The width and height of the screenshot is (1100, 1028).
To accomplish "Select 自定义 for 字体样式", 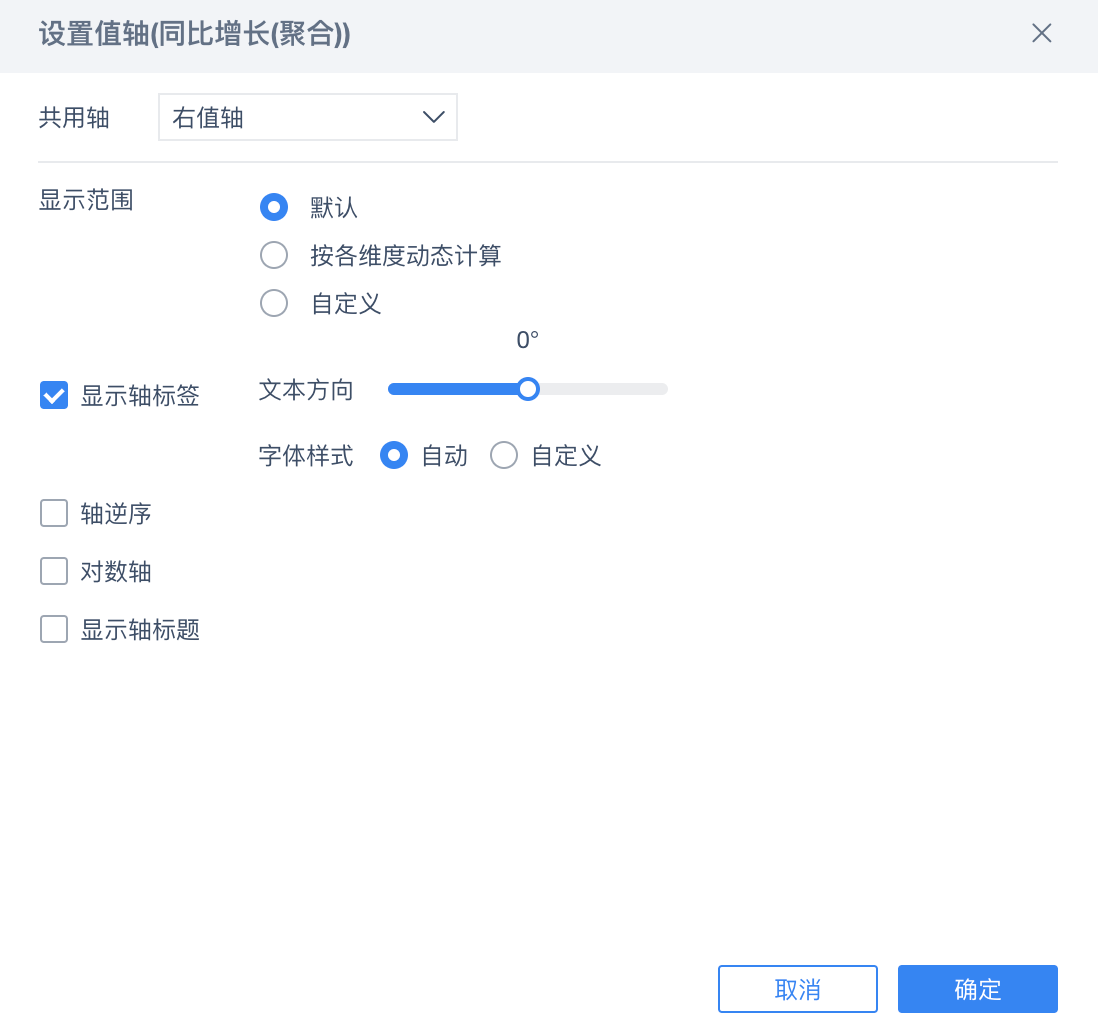I will point(504,455).
